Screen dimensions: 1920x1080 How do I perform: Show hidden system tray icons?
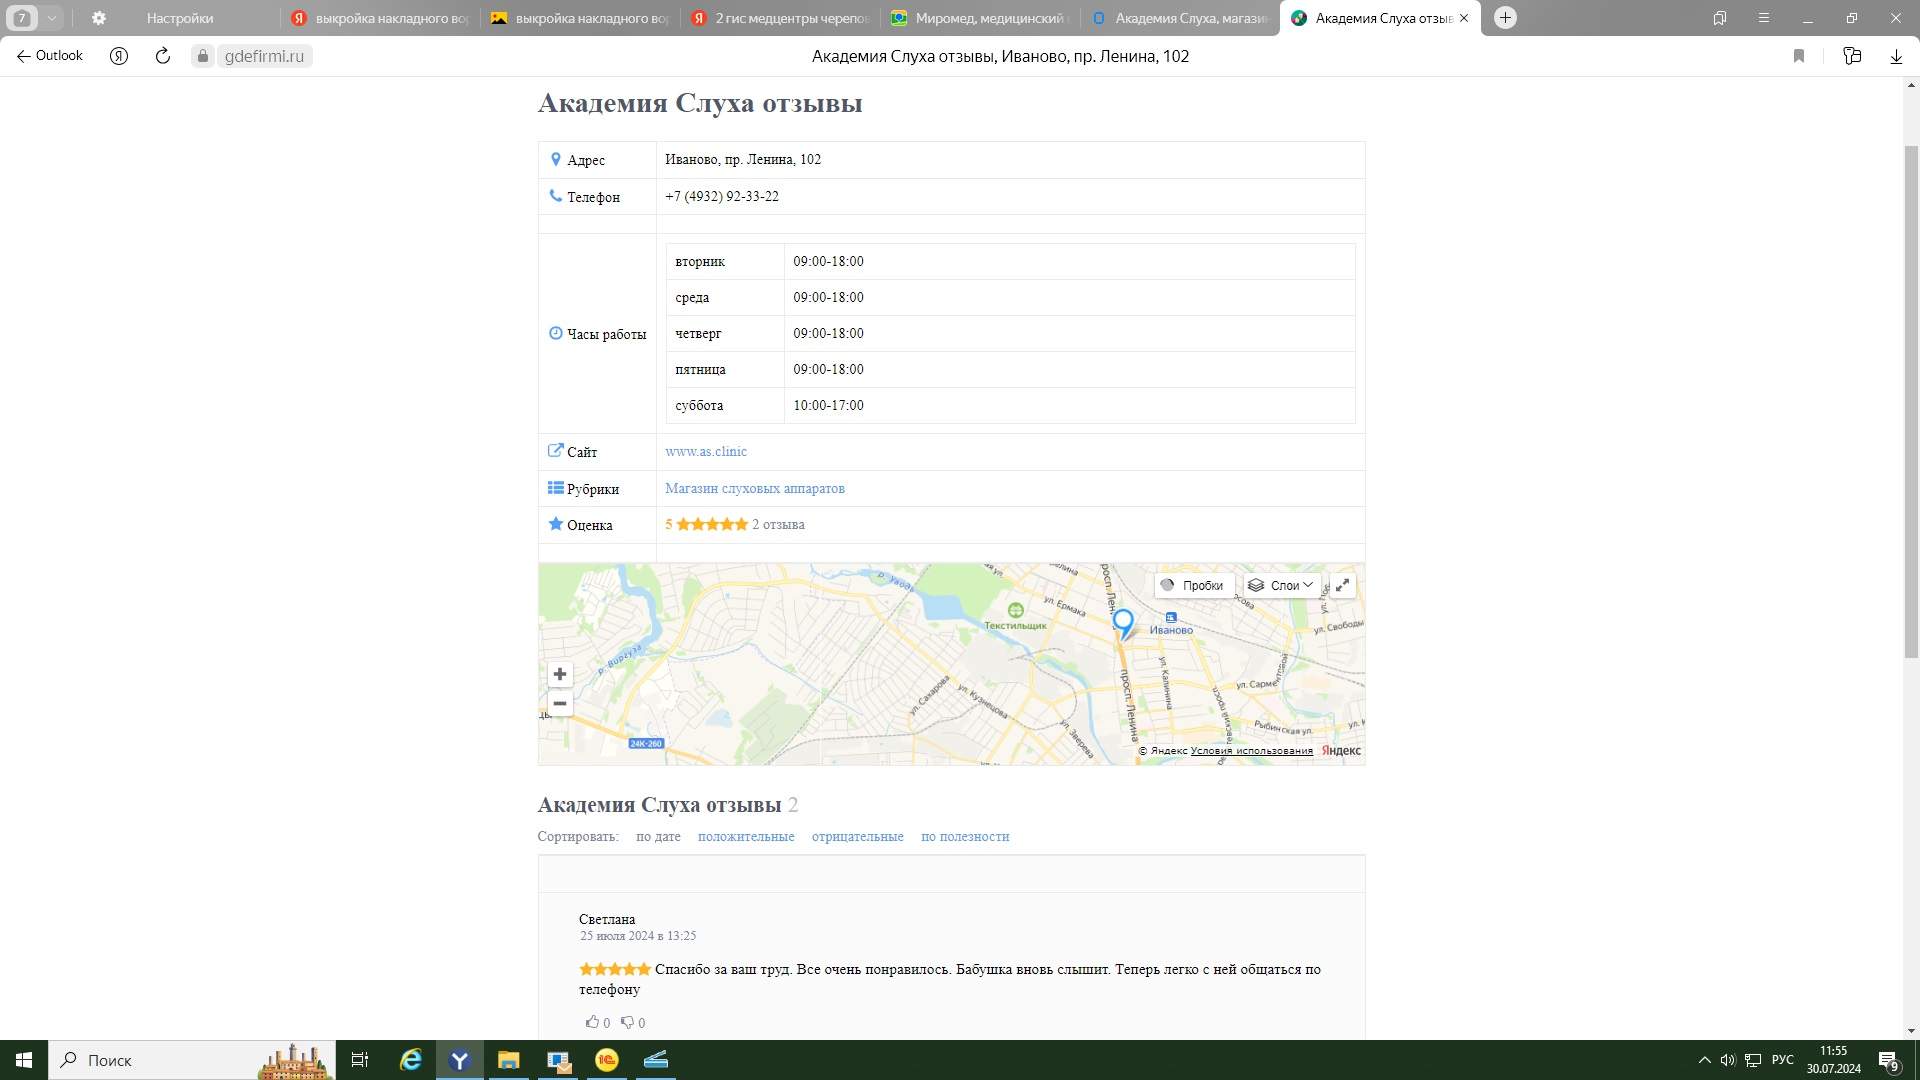pos(1704,1060)
